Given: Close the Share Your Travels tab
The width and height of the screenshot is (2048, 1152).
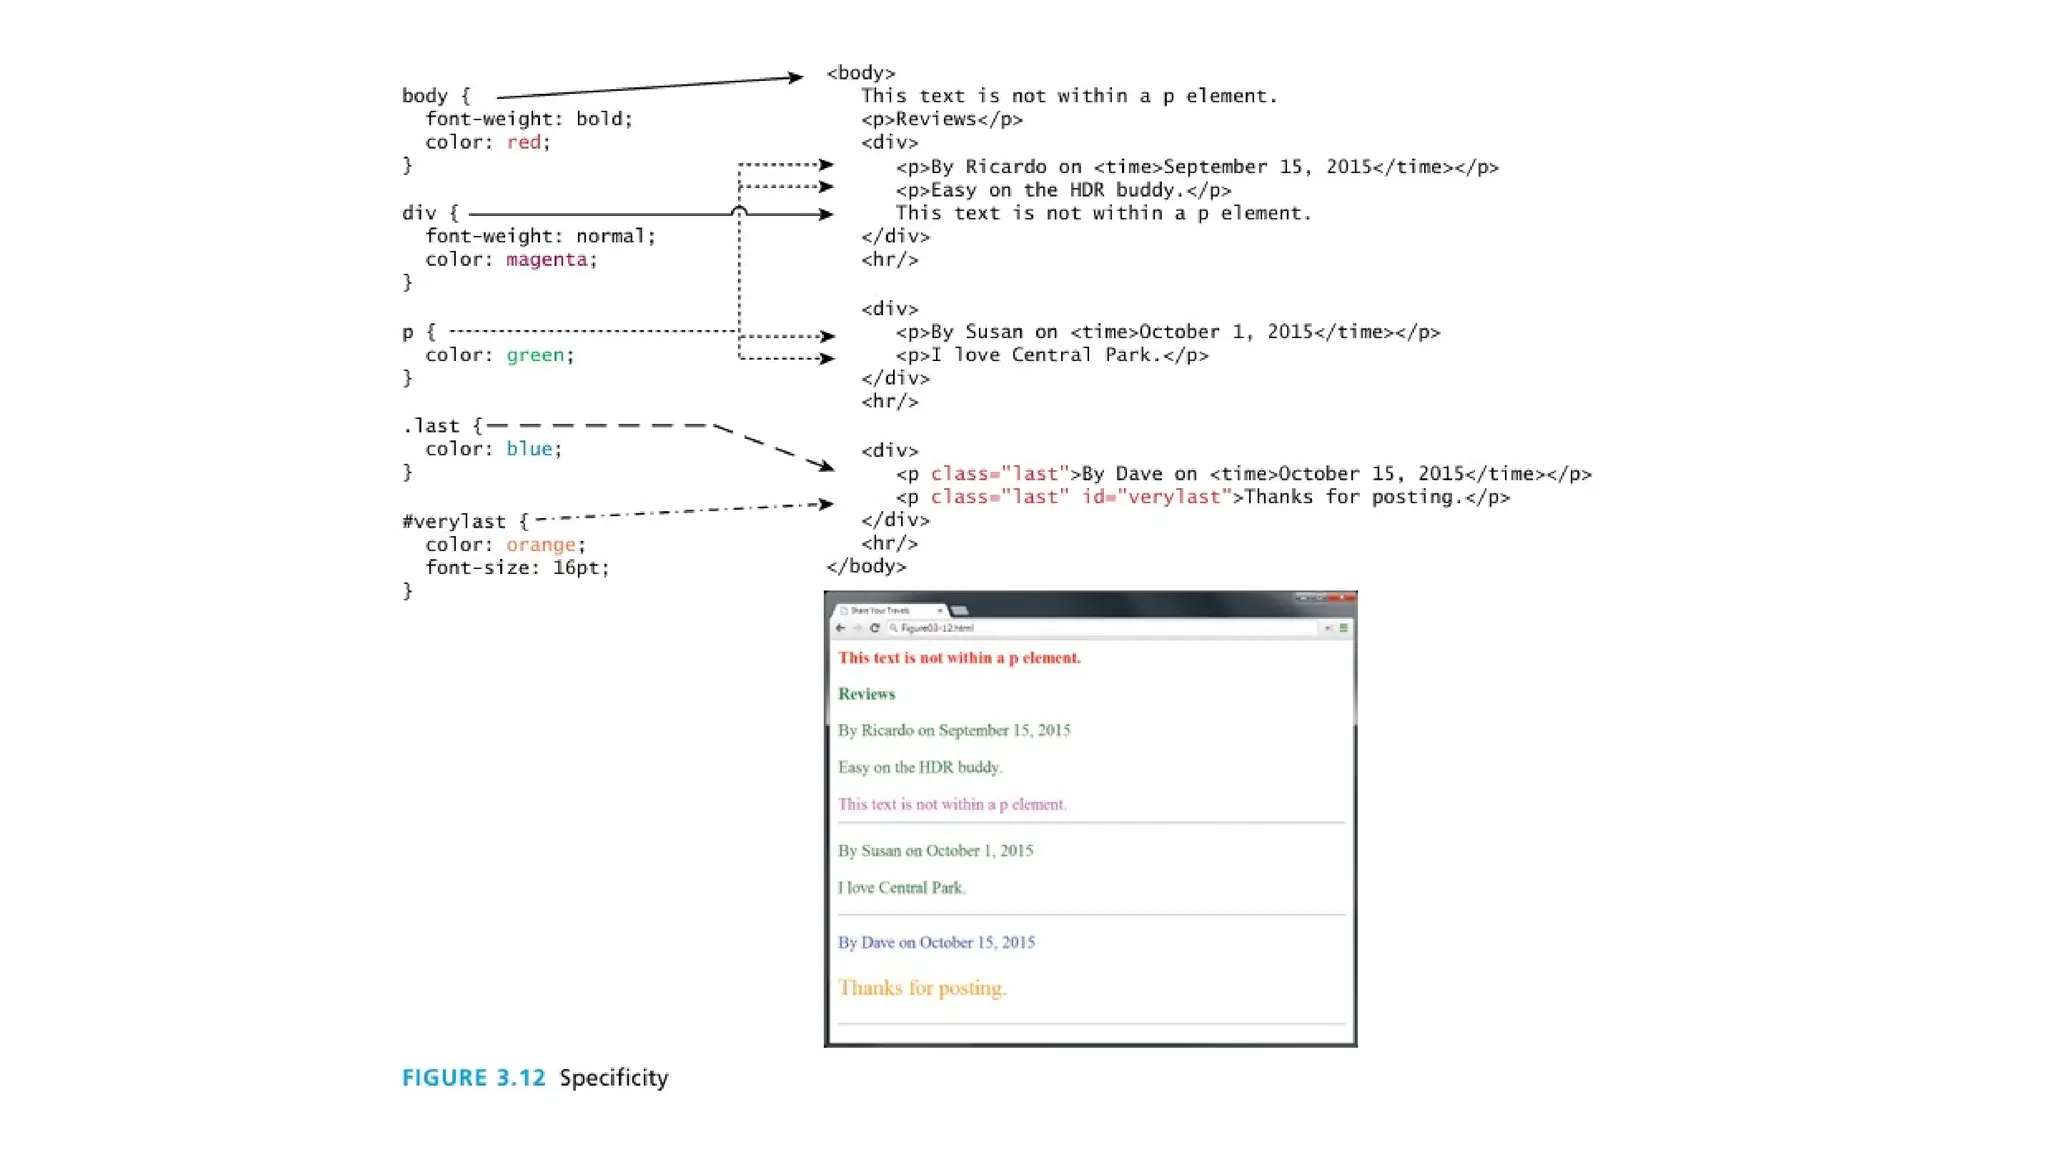Looking at the screenshot, I should coord(939,610).
